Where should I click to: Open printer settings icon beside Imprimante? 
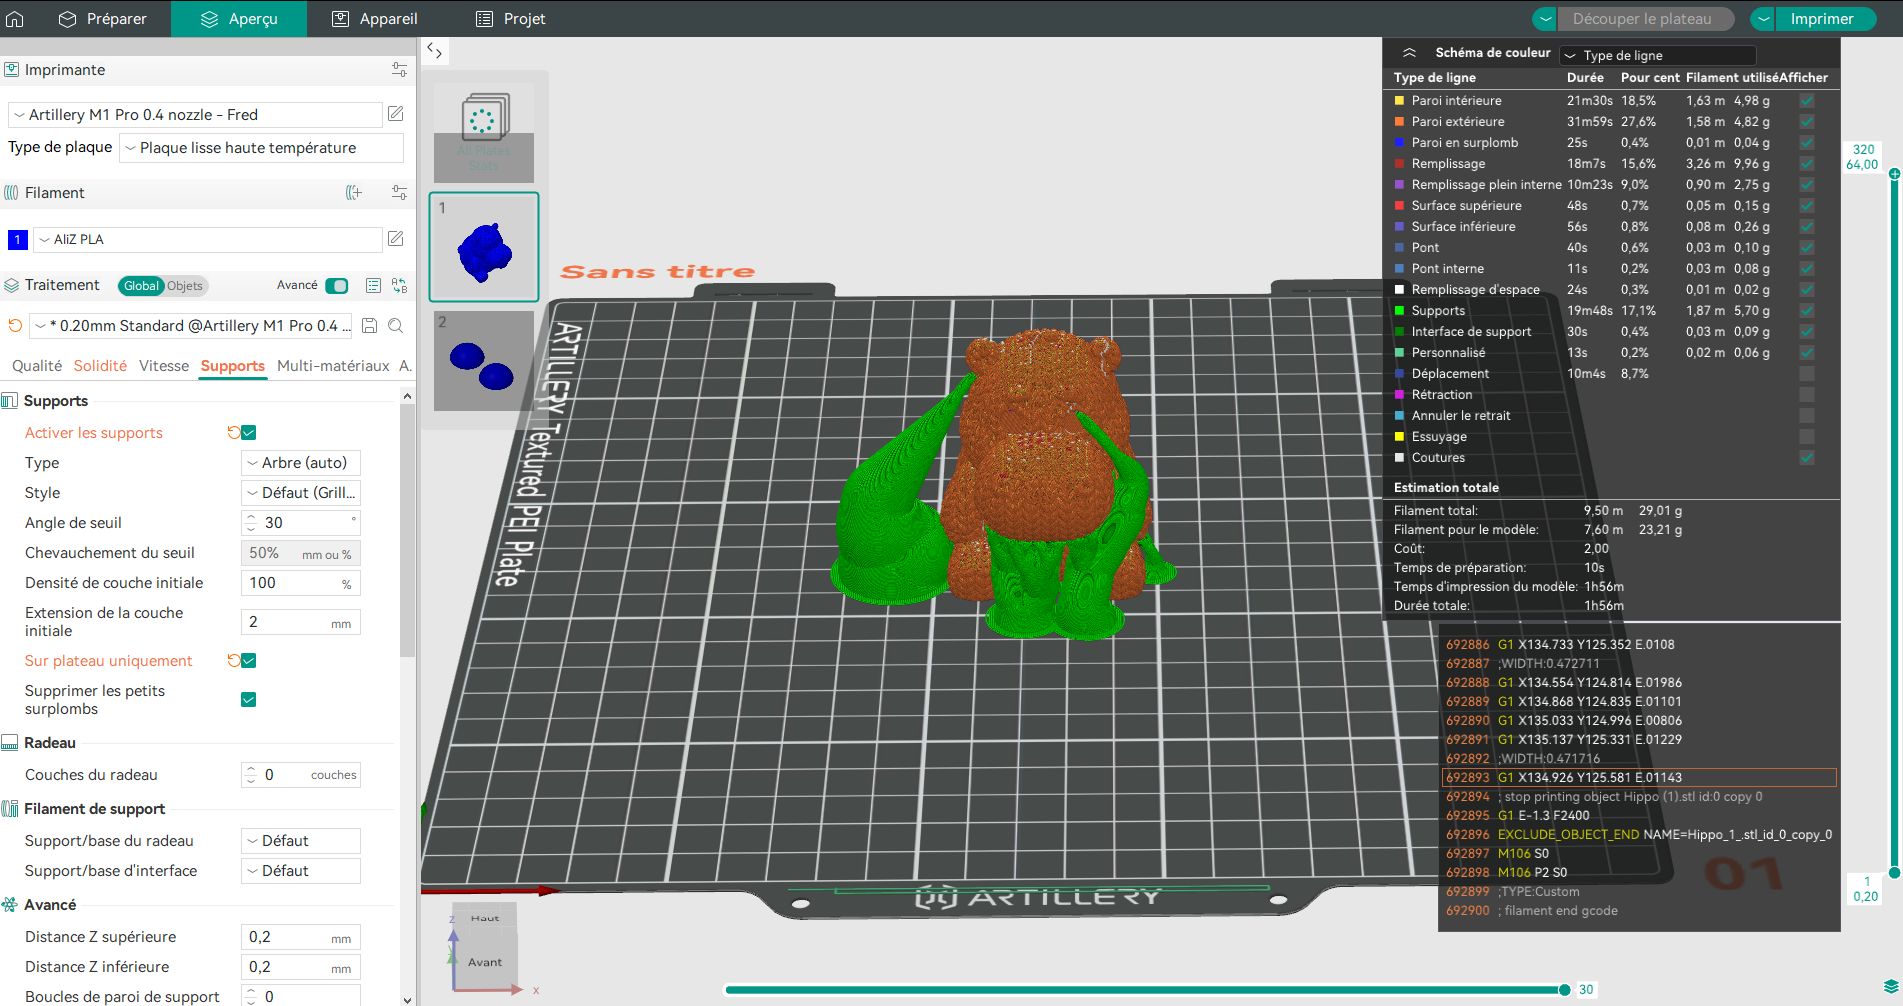(399, 70)
